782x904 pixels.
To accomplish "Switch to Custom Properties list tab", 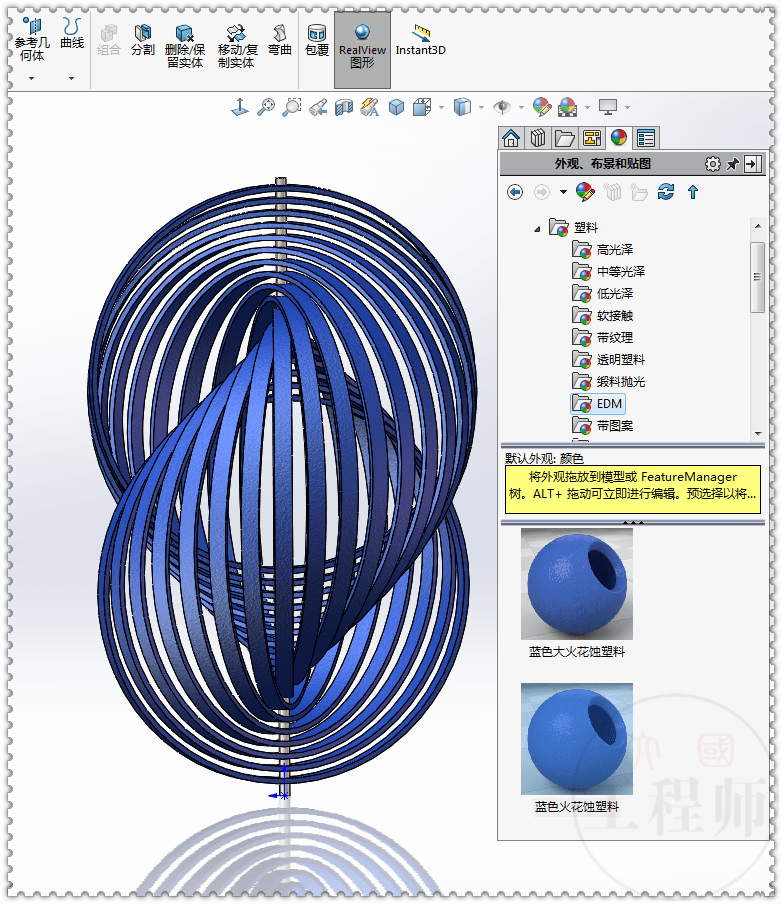I will point(646,138).
